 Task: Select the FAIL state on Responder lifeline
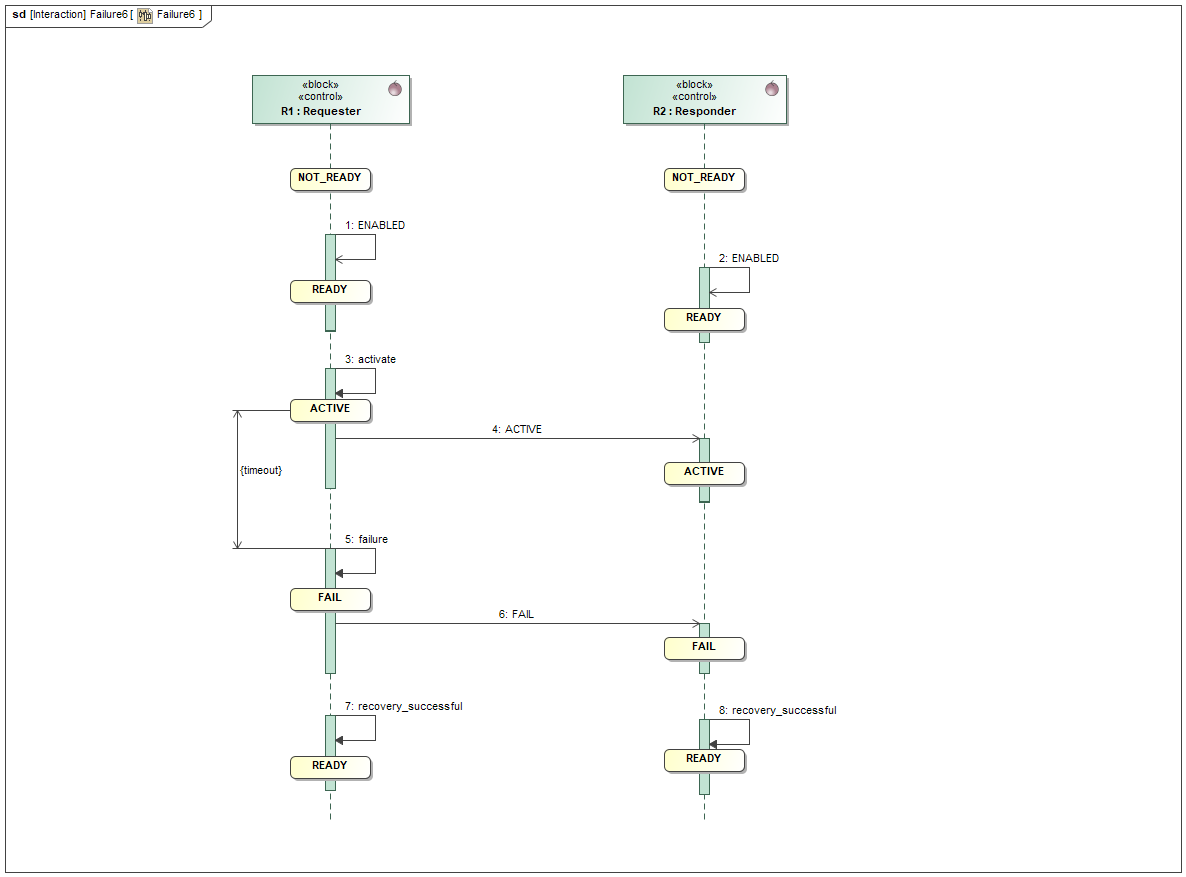coord(704,648)
